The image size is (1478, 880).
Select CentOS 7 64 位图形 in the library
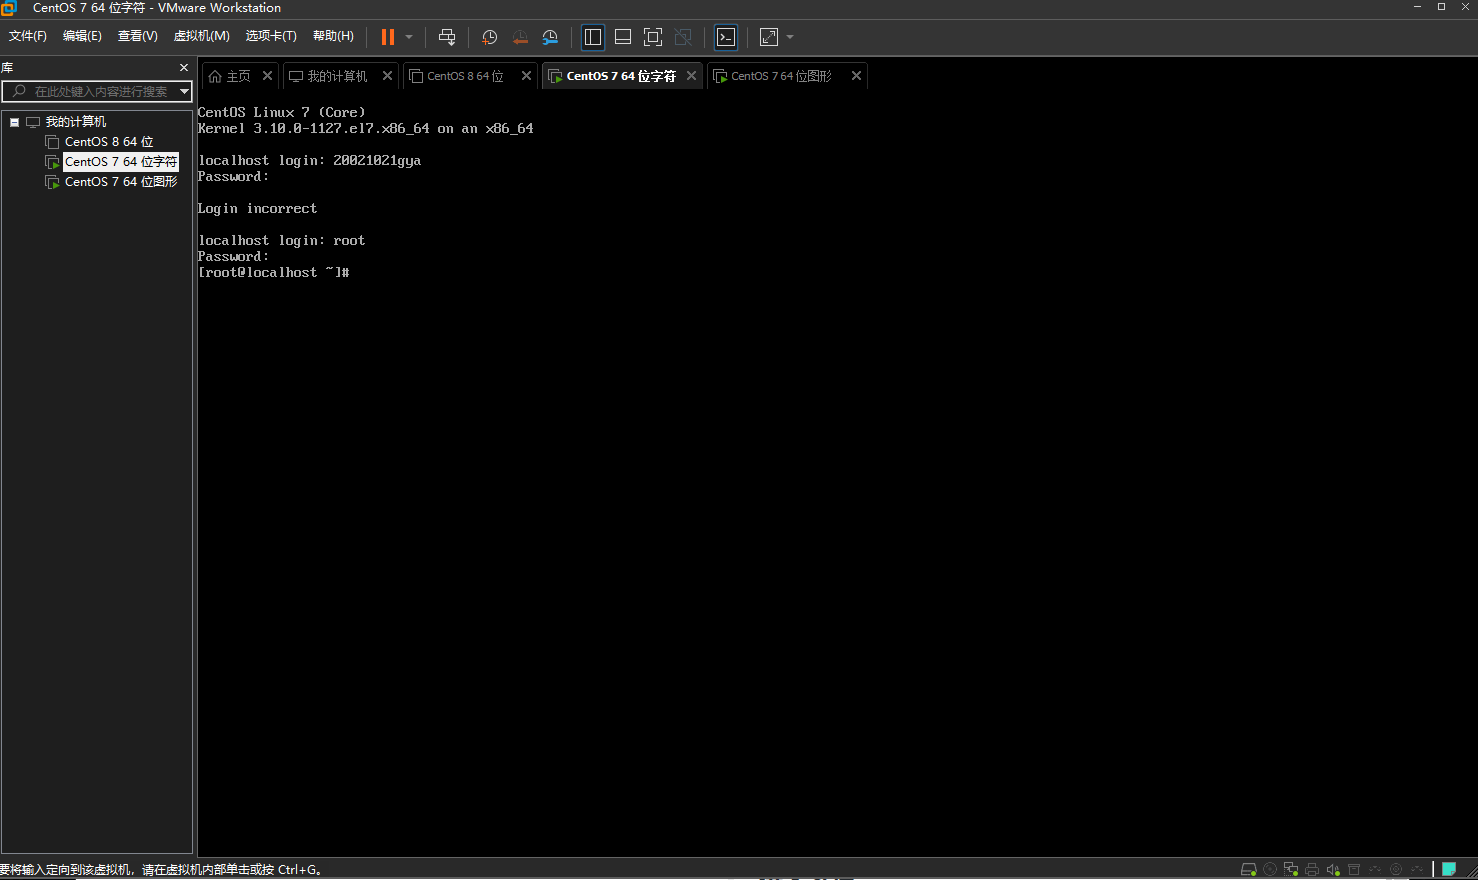tap(121, 182)
